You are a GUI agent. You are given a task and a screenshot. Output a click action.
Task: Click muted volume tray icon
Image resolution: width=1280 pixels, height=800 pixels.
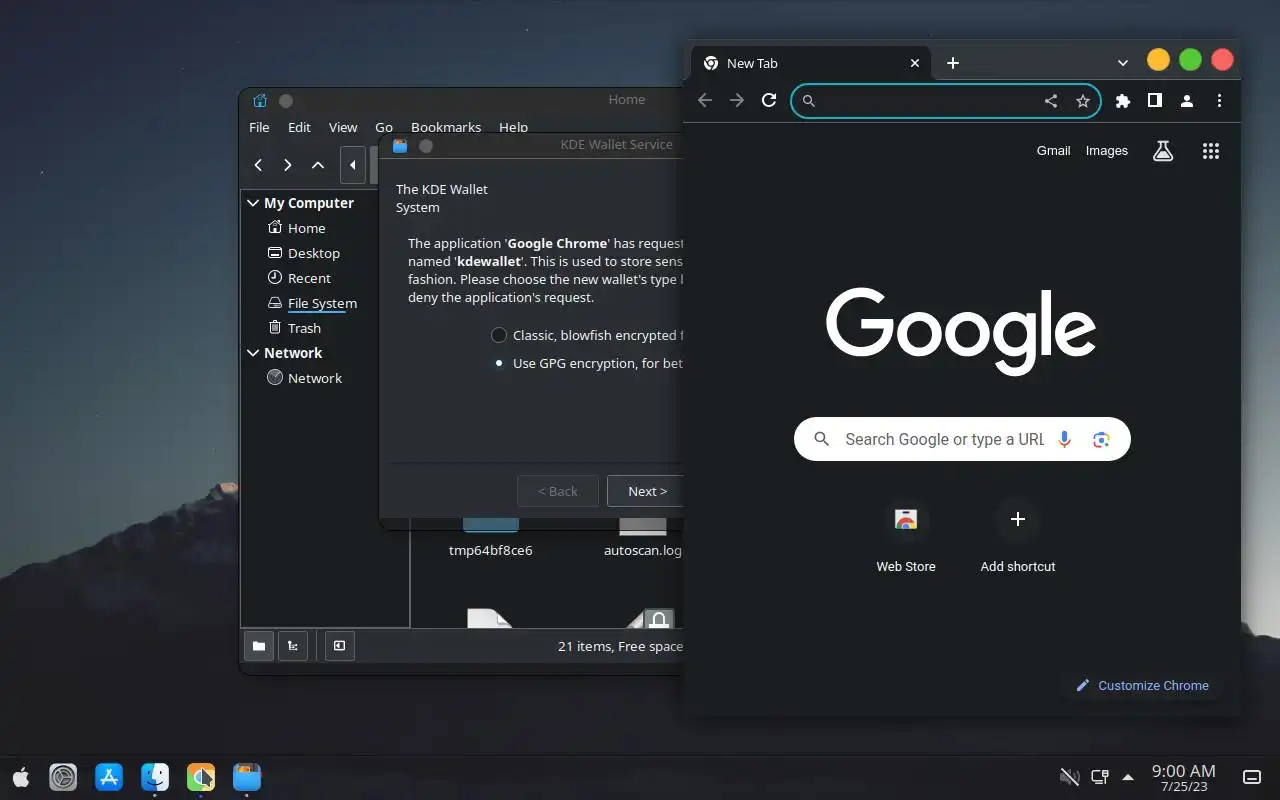1069,776
